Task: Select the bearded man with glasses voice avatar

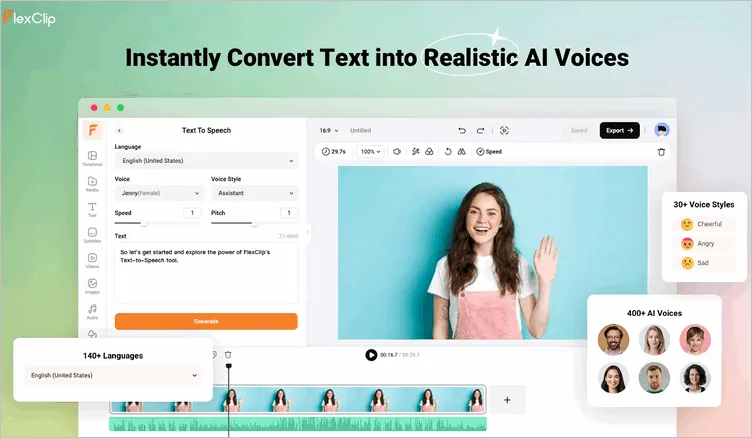Action: [613, 340]
